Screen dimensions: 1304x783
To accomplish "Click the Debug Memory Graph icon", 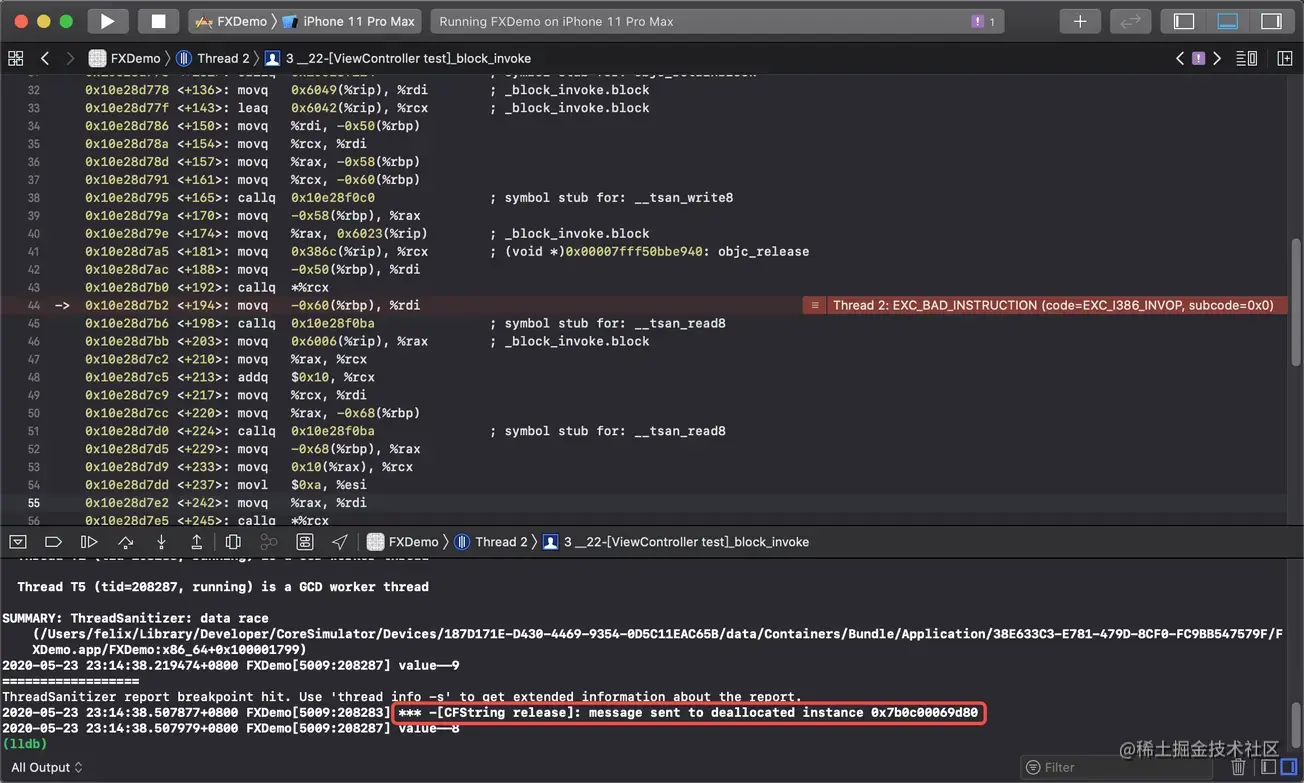I will (x=269, y=542).
